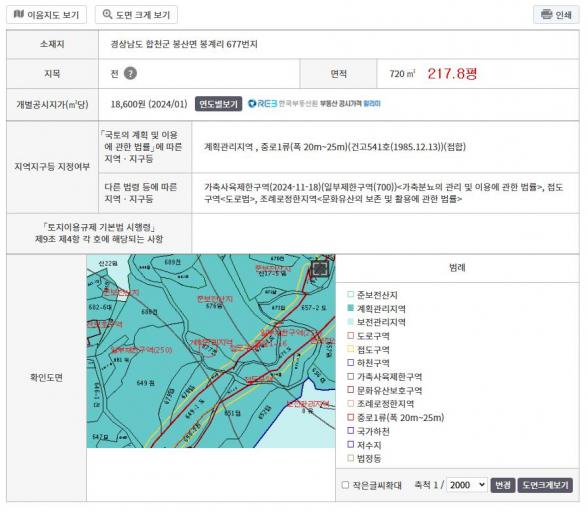Toggle the 문화유산보호구역 legend checkbox

click(x=351, y=390)
